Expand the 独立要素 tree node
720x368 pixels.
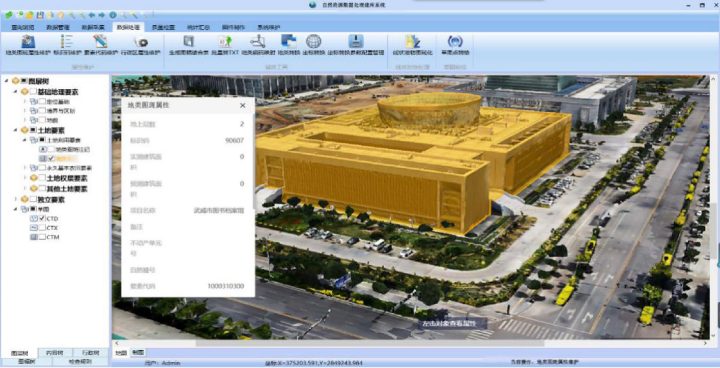click(x=16, y=199)
